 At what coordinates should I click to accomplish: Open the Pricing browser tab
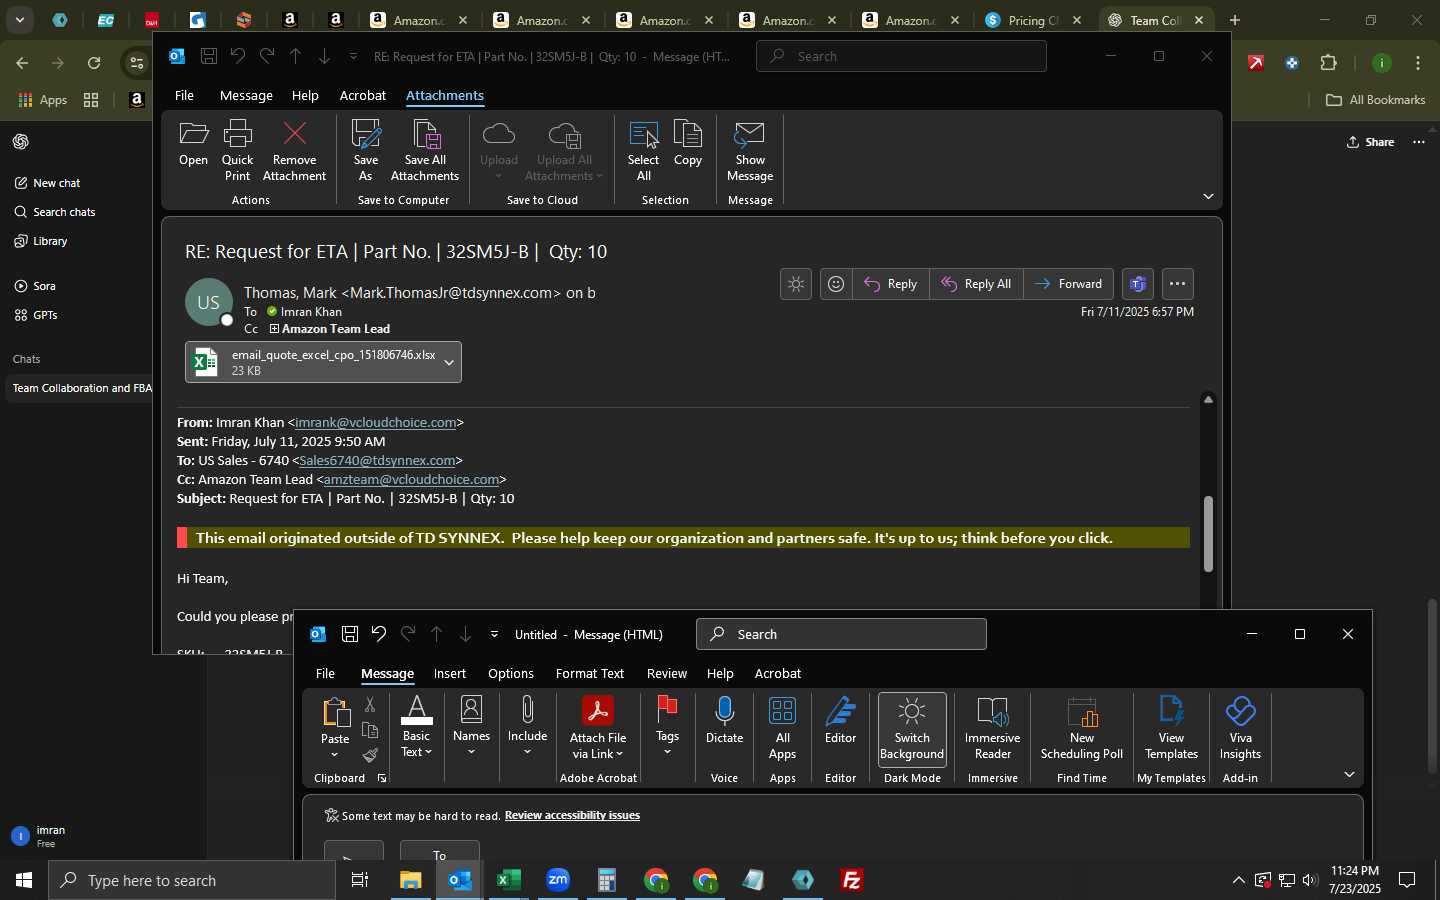pyautogui.click(x=1033, y=20)
